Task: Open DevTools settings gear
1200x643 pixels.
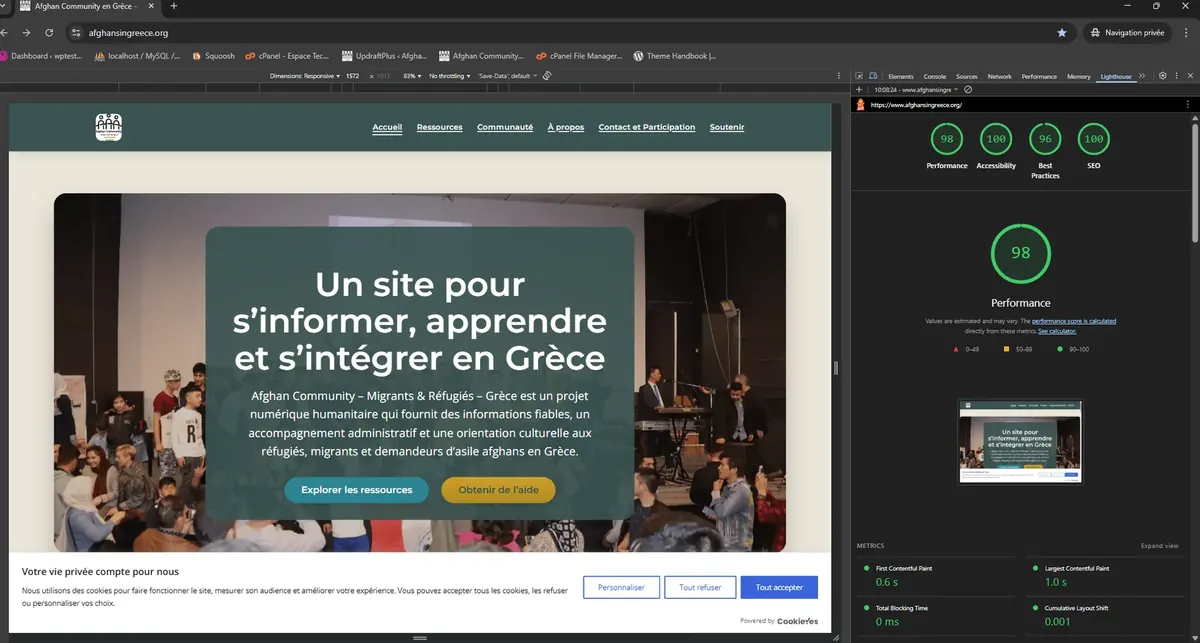Action: pyautogui.click(x=1163, y=76)
